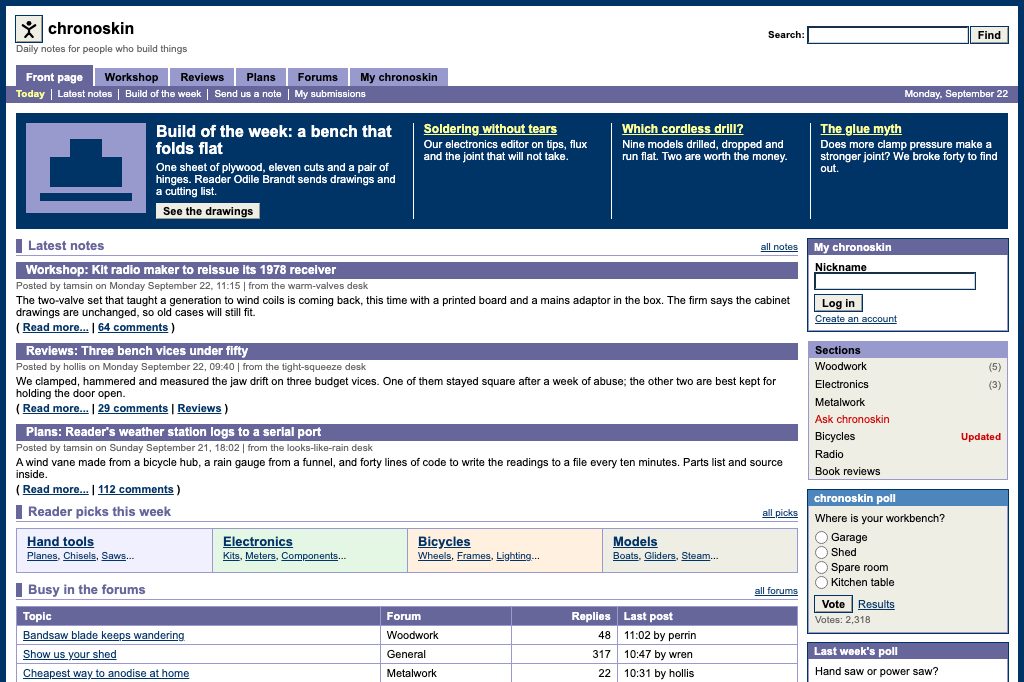Click the chronoskin logo icon
The width and height of the screenshot is (1024, 682).
[29, 29]
